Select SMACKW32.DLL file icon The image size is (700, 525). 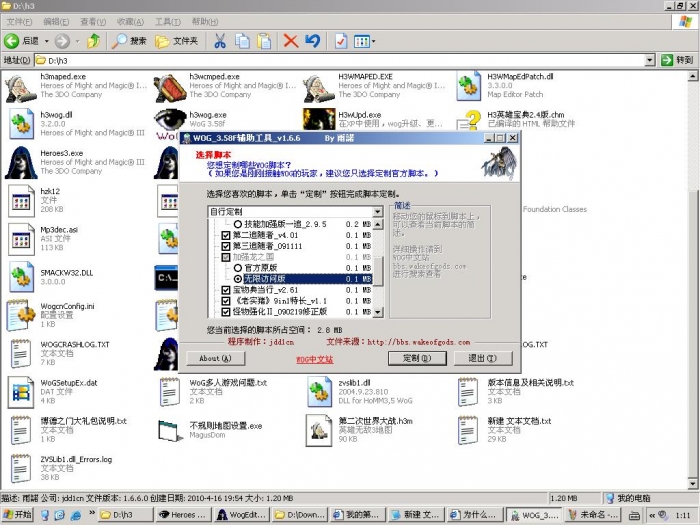[21, 277]
